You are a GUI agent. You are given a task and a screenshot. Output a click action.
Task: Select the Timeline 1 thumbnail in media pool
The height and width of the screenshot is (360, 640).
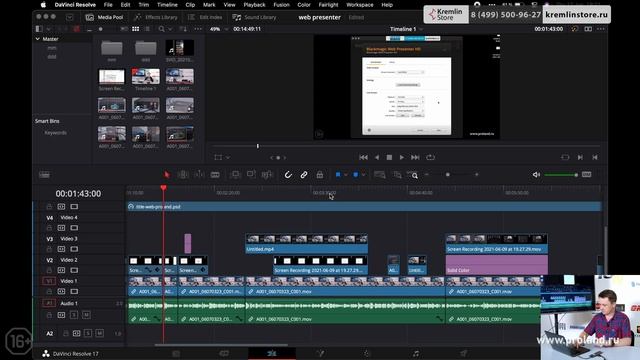point(146,76)
